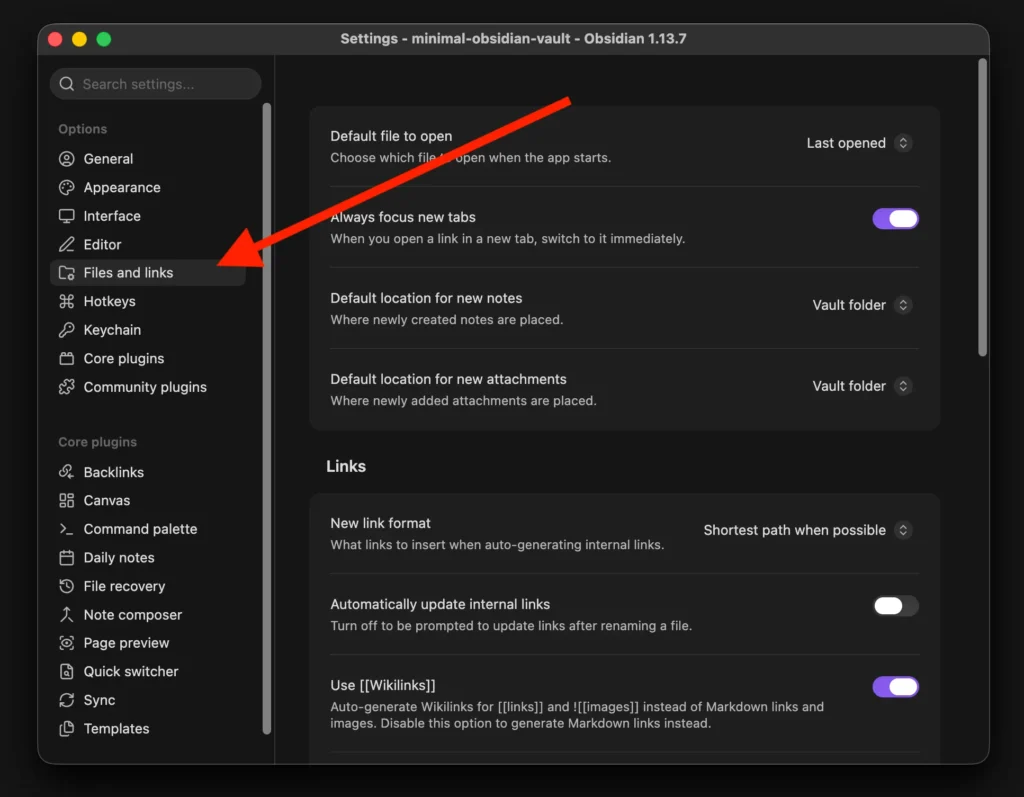Click the Core plugins box icon
The image size is (1024, 797).
[67, 359]
